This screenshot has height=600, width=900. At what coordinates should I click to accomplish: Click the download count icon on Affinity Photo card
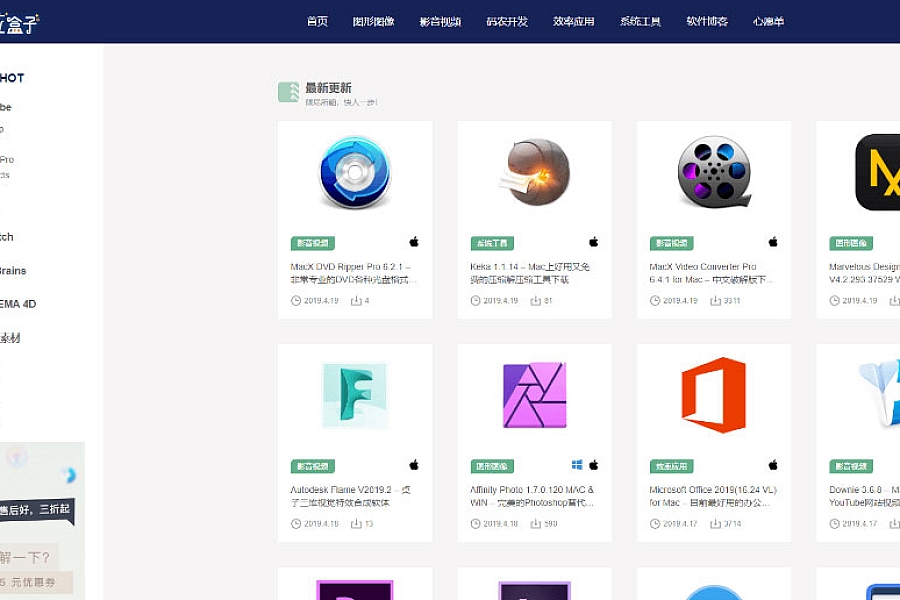[536, 524]
